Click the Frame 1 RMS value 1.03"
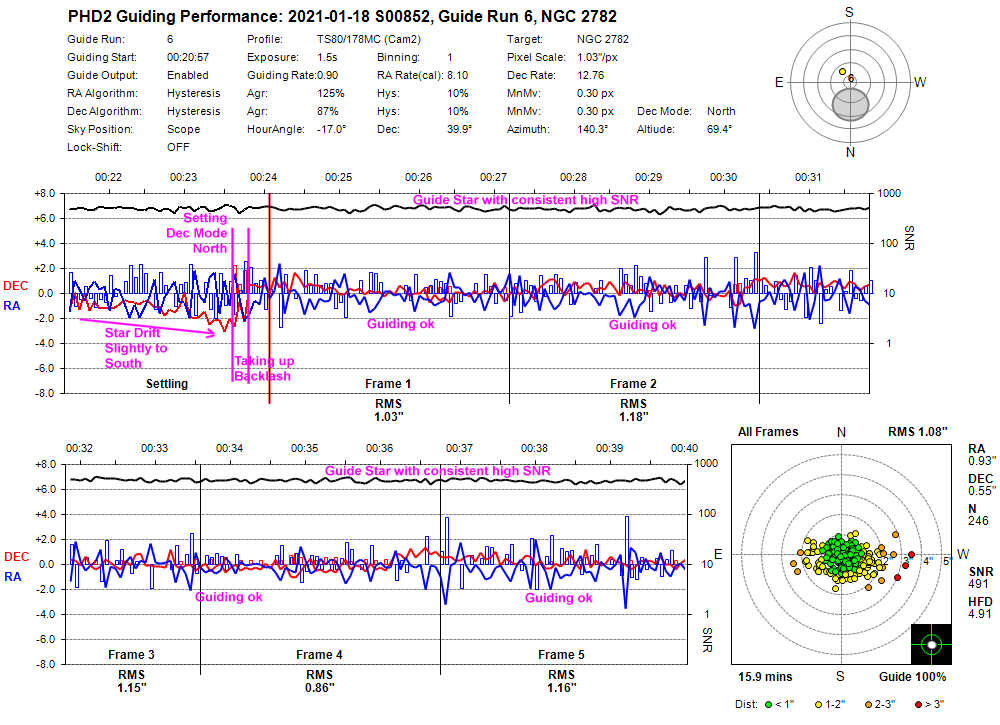The height and width of the screenshot is (725, 1000). (388, 417)
